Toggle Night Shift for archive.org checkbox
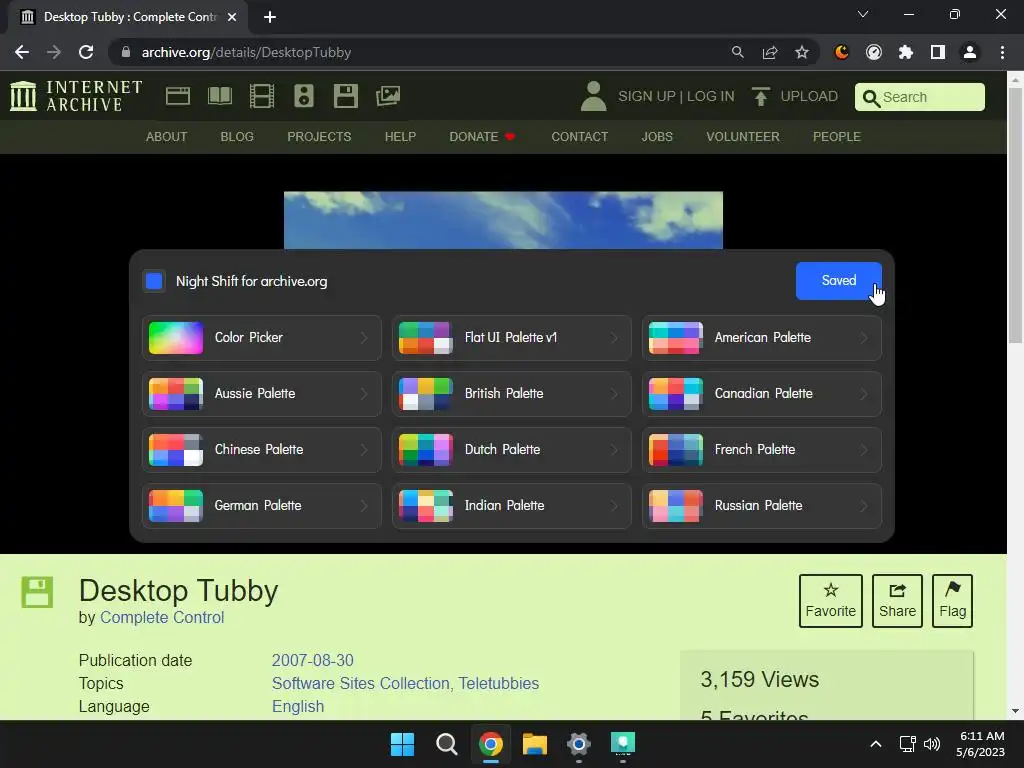 tap(154, 281)
